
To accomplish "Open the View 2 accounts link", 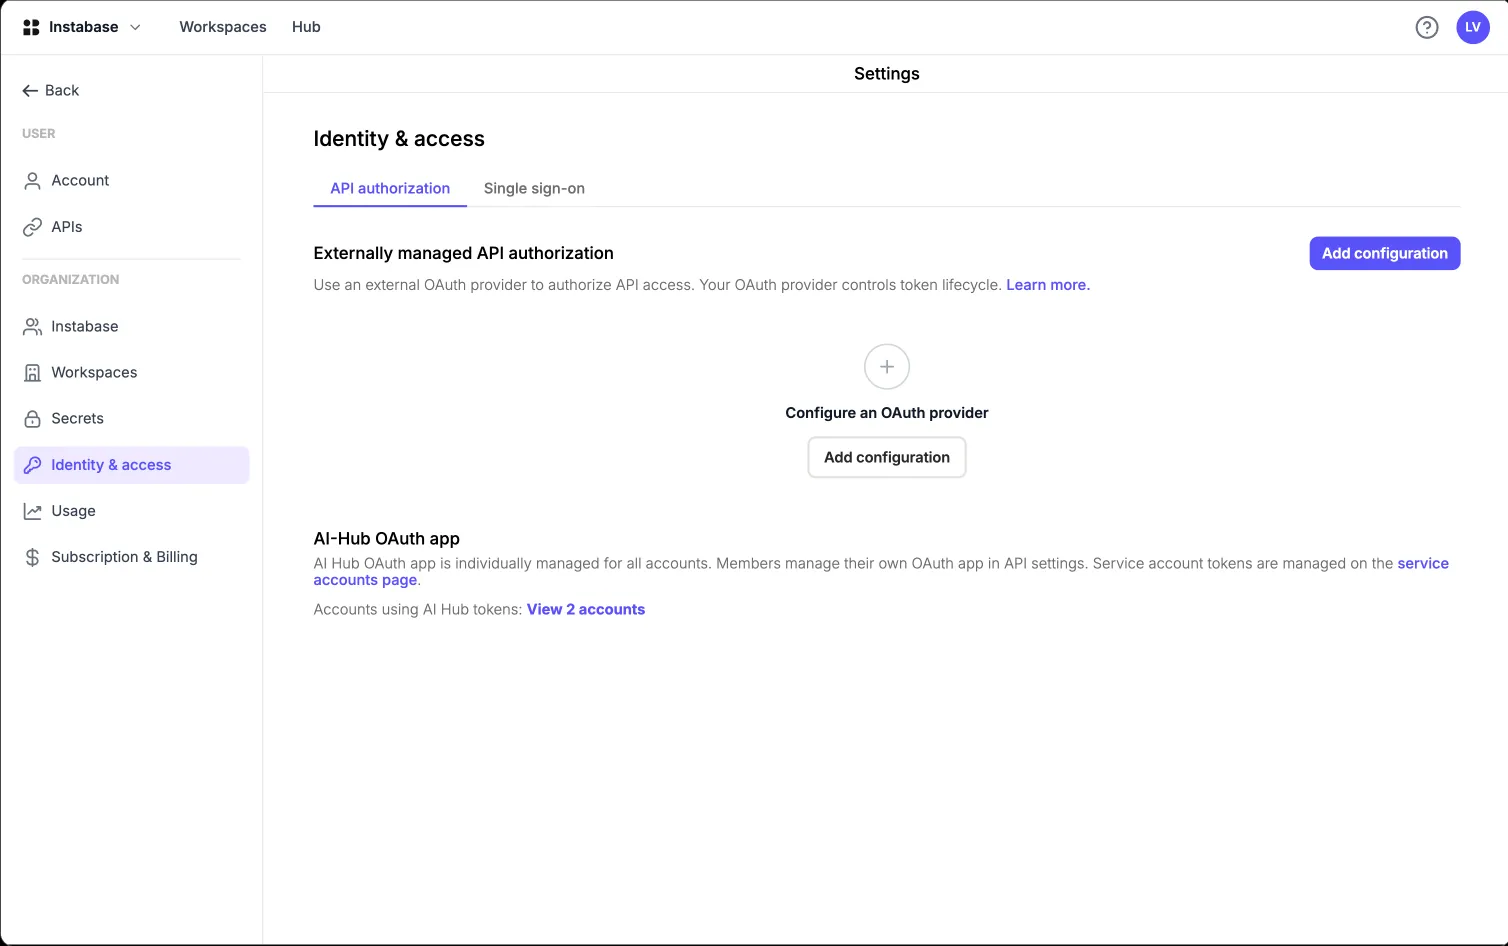I will coord(586,609).
